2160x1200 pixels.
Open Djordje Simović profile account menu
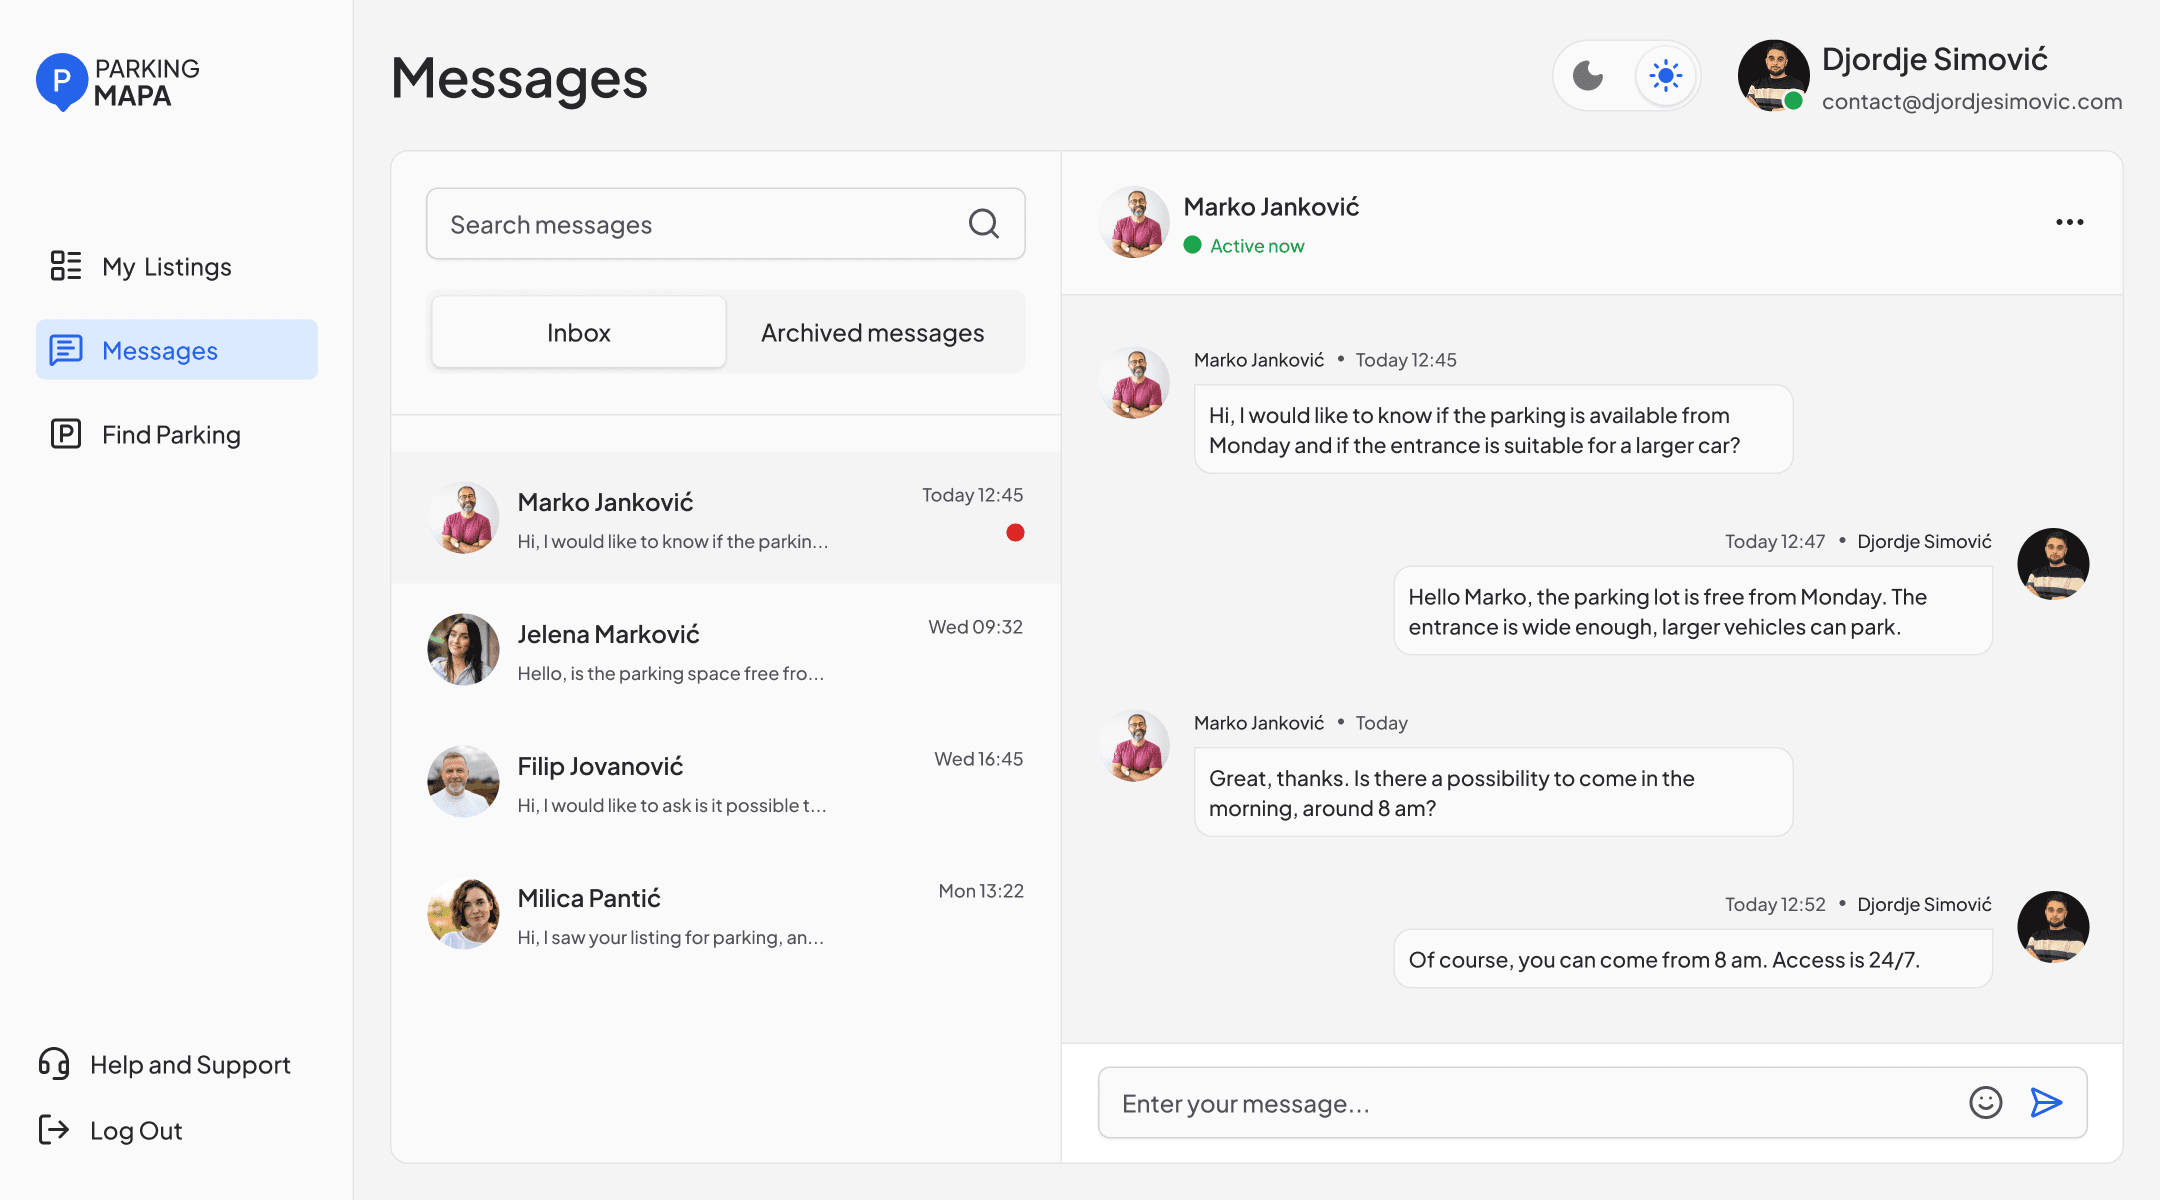point(1930,77)
